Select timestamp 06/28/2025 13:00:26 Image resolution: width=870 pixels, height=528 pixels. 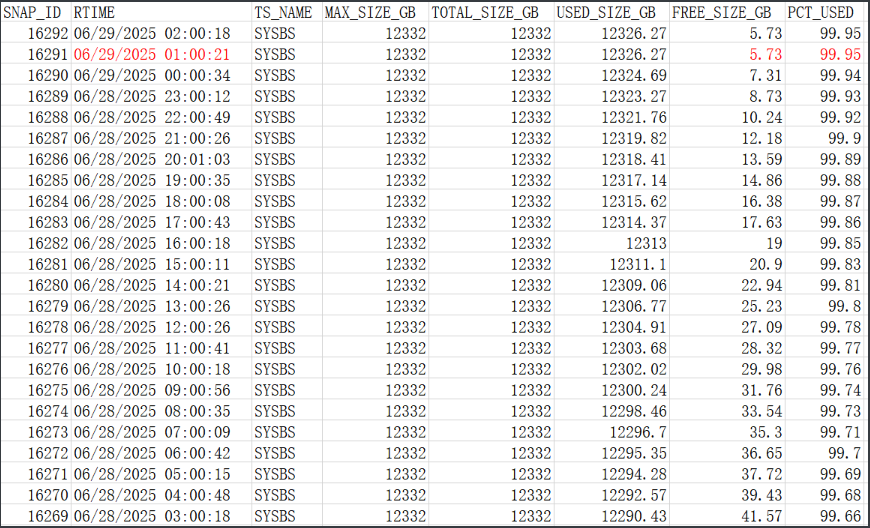coord(151,307)
